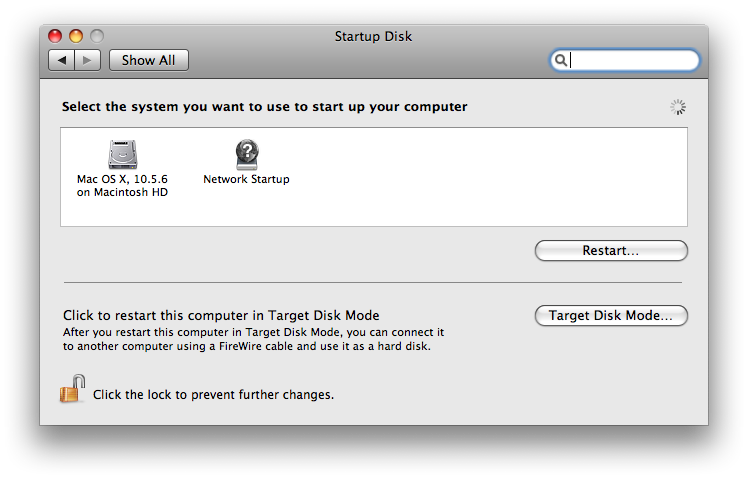Click the open padlock icon
748x480 pixels.
(x=71, y=390)
